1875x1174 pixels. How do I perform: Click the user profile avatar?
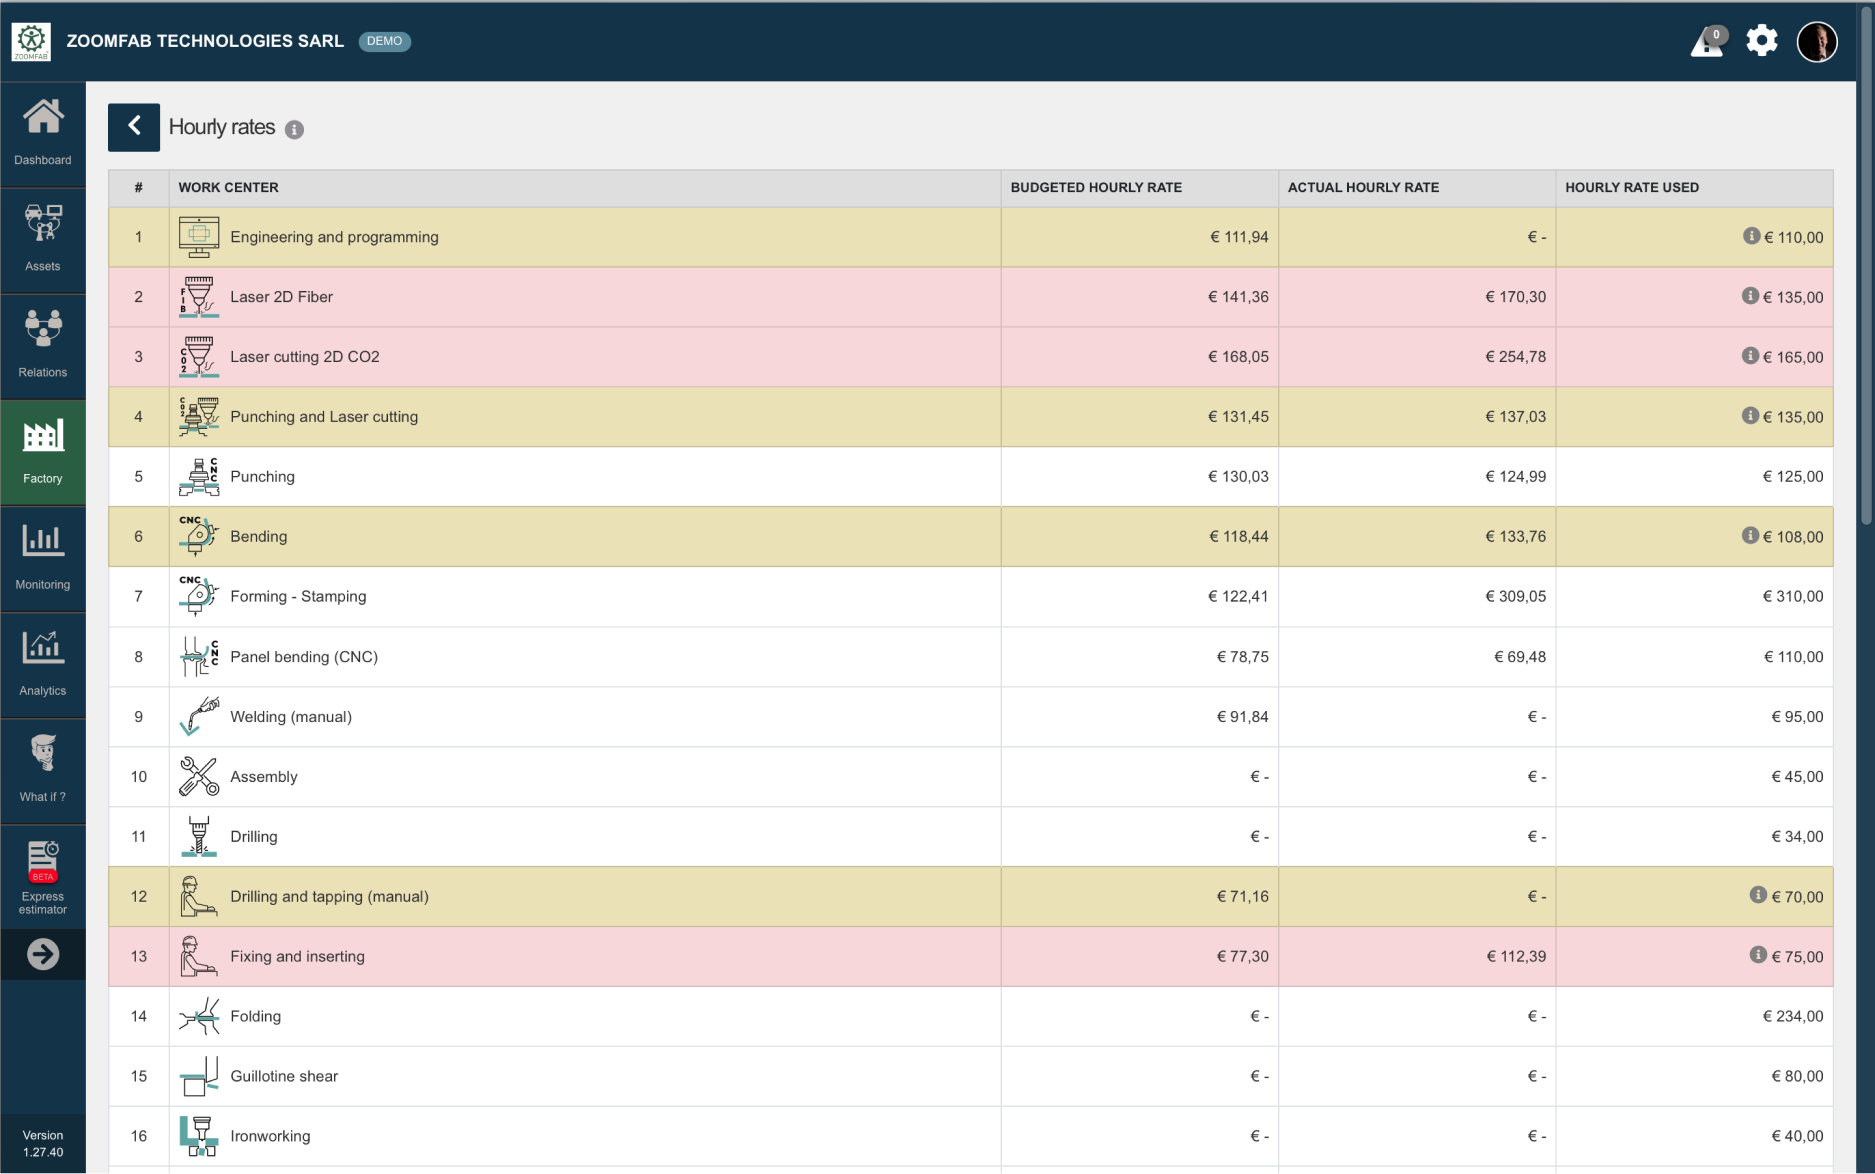(x=1816, y=42)
